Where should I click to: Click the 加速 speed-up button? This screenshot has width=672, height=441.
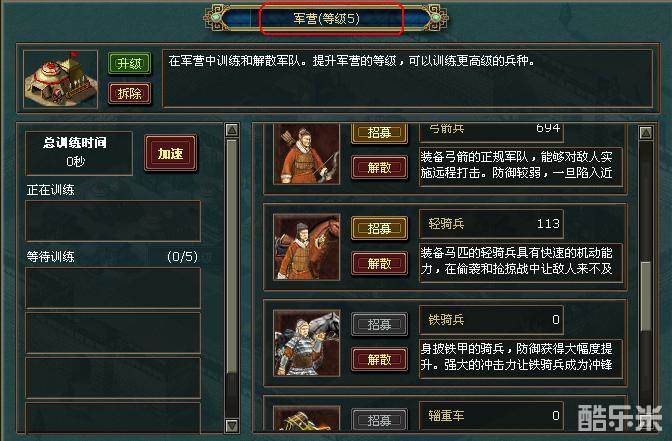(x=171, y=153)
